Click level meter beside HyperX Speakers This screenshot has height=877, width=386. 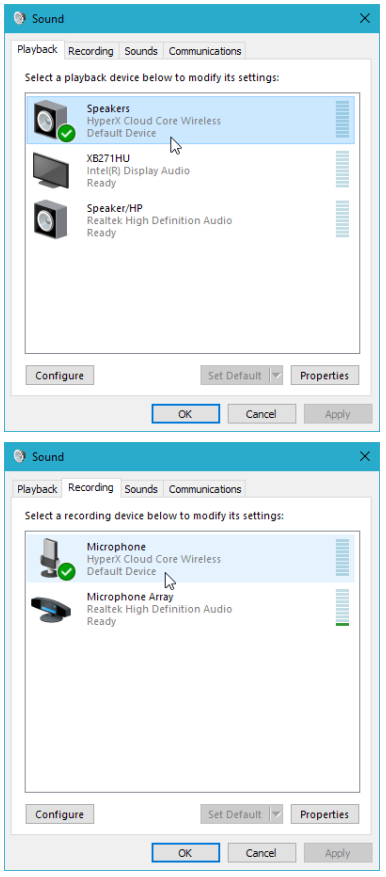pos(342,120)
